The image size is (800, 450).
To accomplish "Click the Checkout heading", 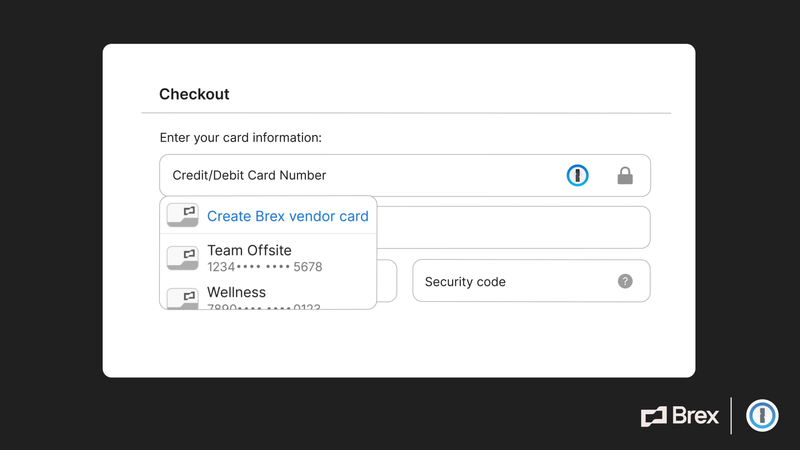I will point(194,94).
